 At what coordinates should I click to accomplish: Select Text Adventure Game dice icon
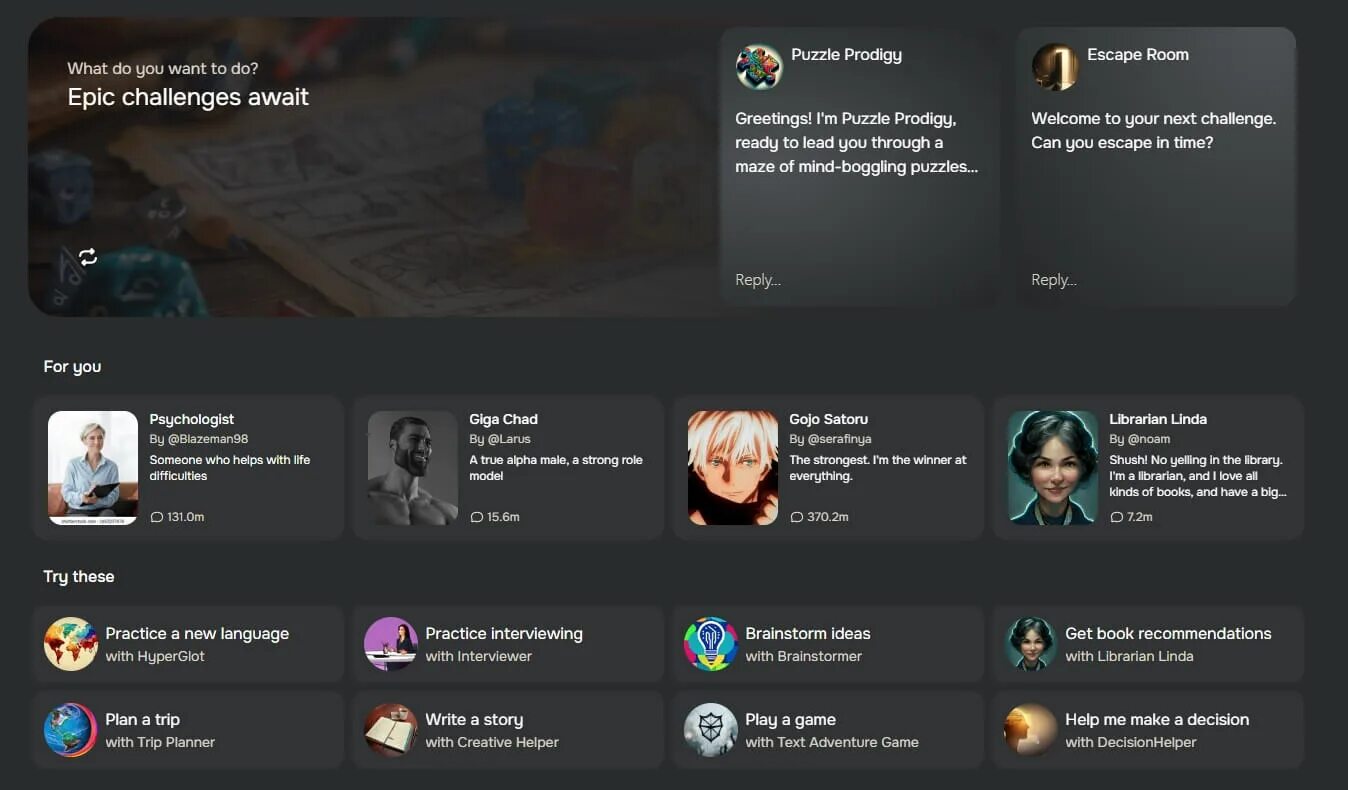[x=711, y=730]
